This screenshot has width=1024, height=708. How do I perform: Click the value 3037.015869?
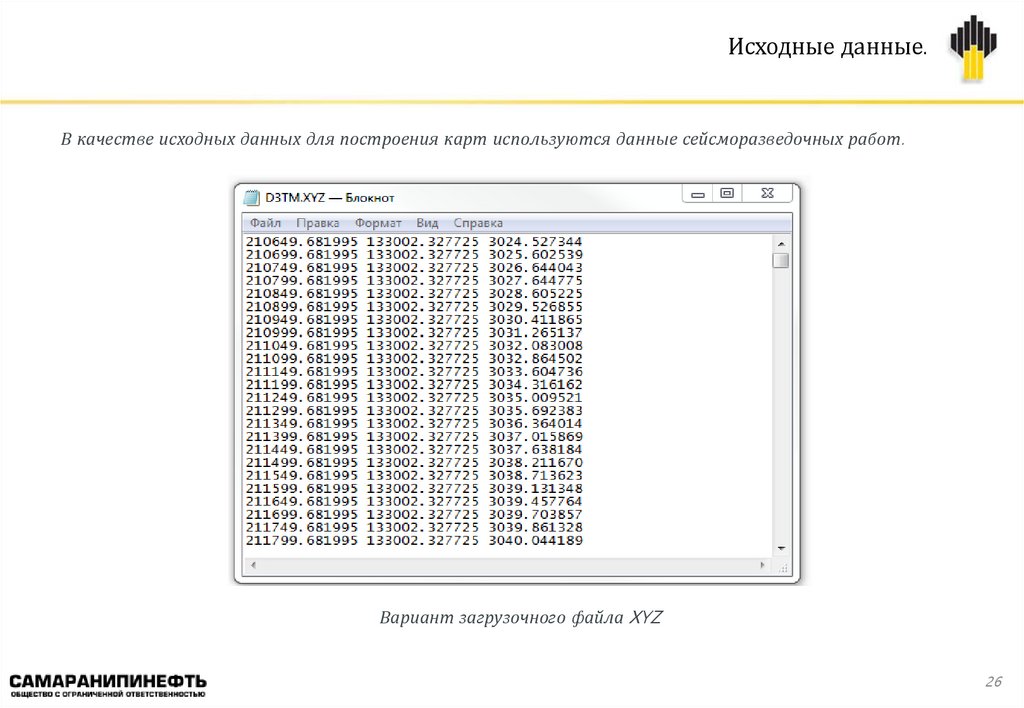[535, 436]
